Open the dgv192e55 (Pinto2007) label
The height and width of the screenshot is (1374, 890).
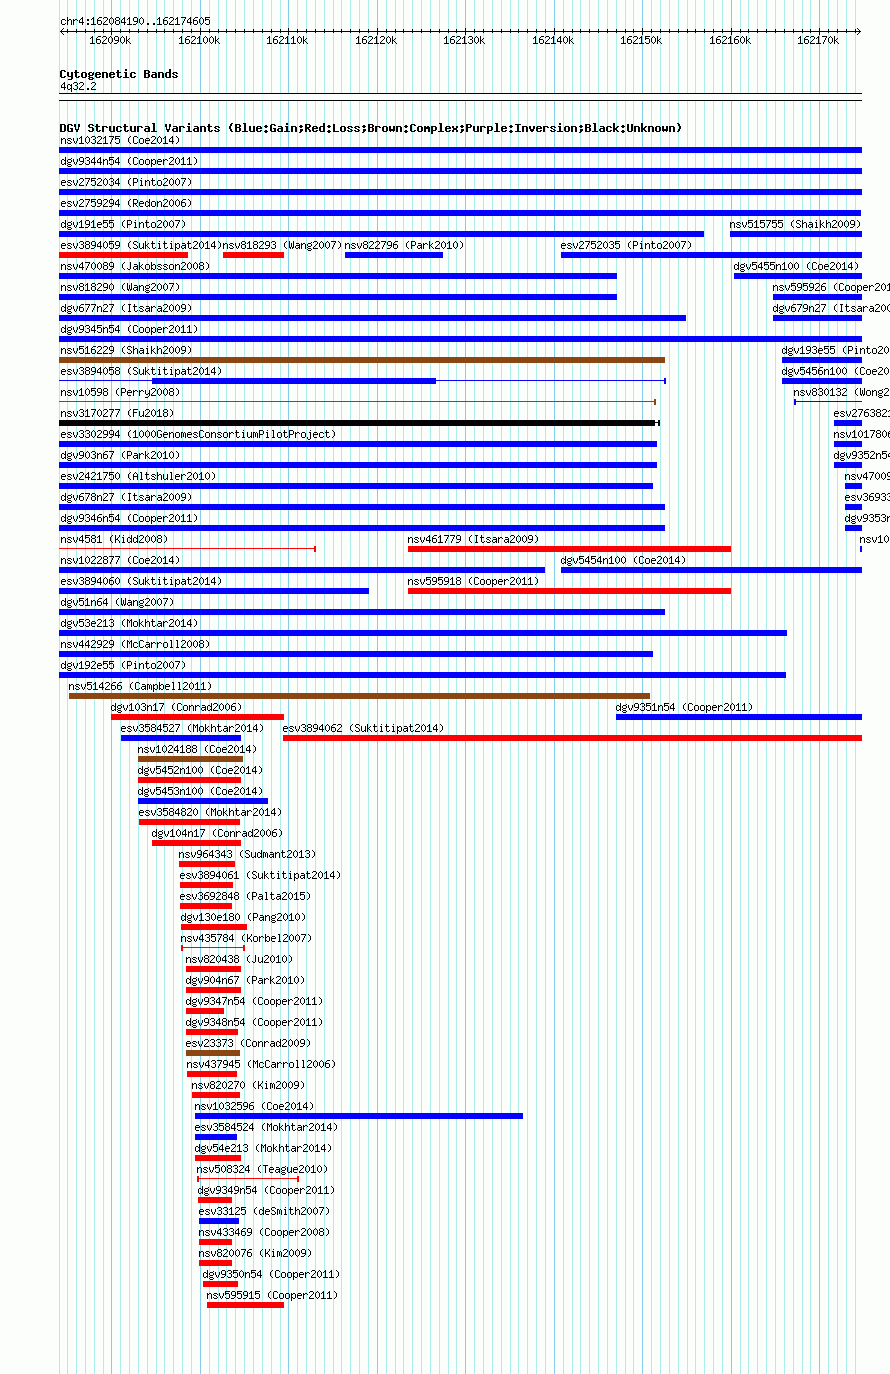pyautogui.click(x=122, y=665)
